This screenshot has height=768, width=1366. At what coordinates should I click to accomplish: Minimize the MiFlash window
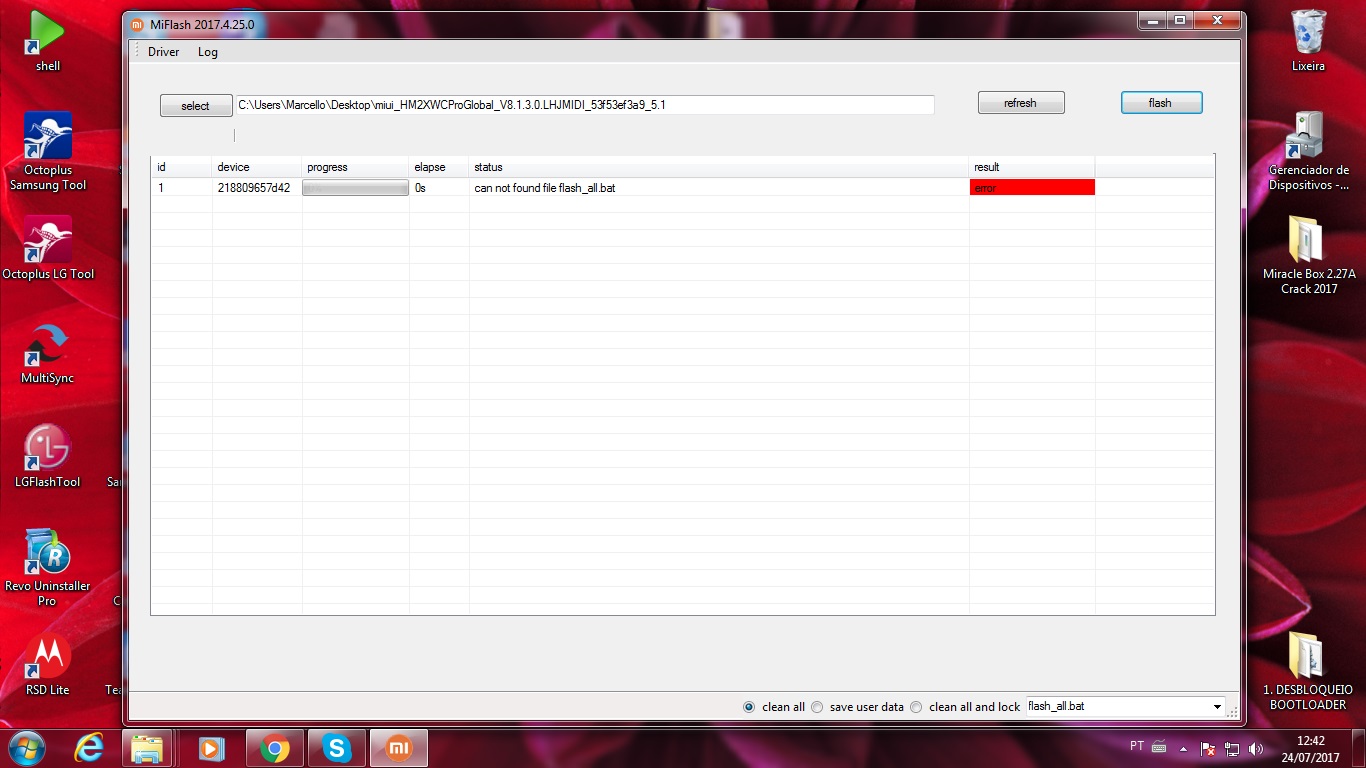[x=1153, y=20]
